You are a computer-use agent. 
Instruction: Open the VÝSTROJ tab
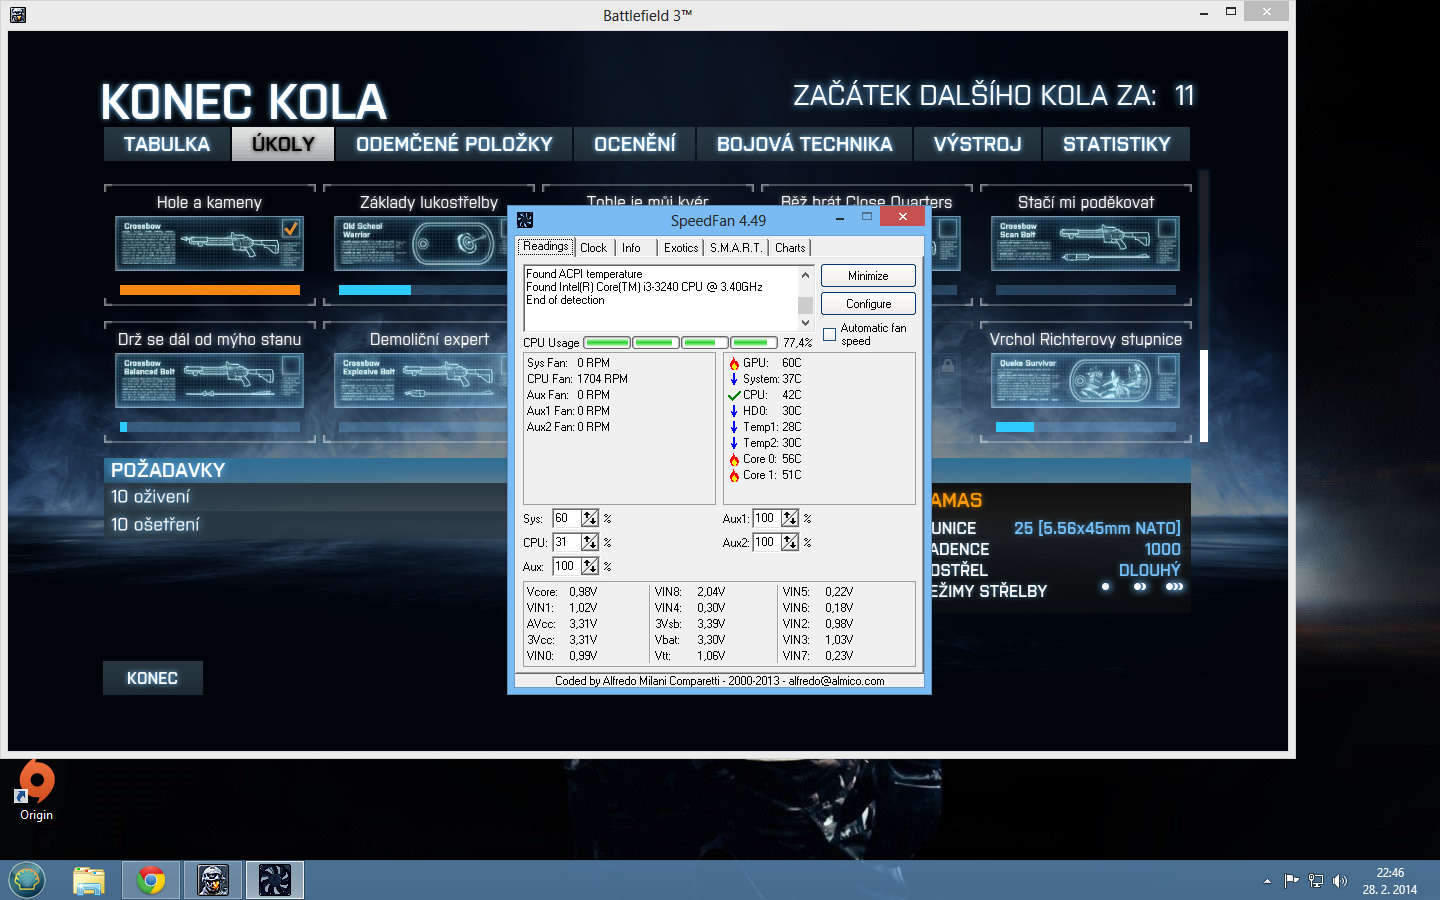click(978, 144)
